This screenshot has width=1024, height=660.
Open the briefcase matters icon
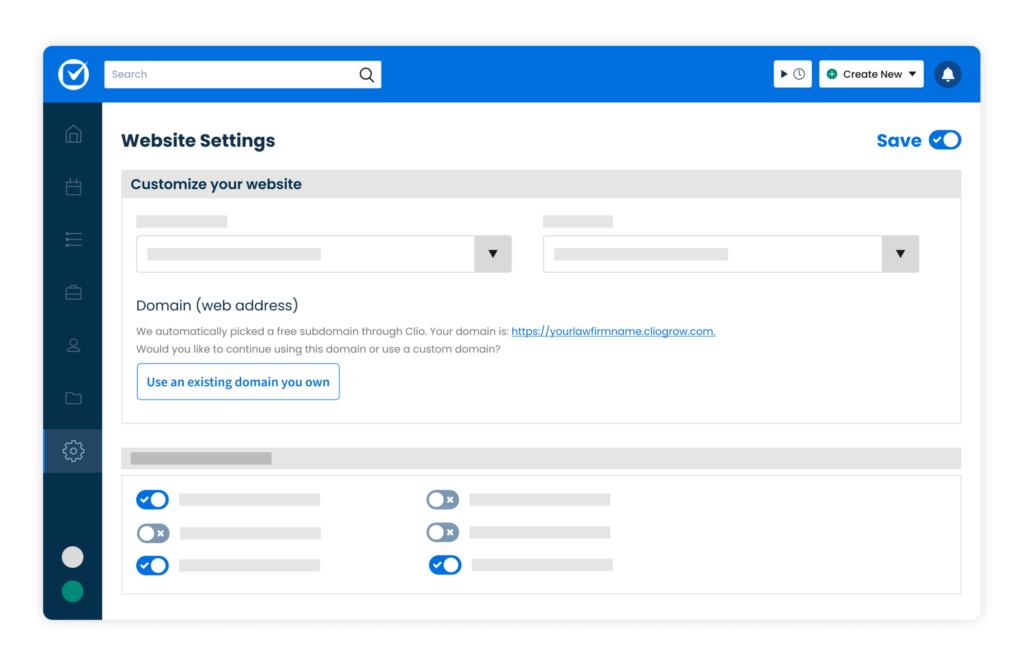click(73, 292)
